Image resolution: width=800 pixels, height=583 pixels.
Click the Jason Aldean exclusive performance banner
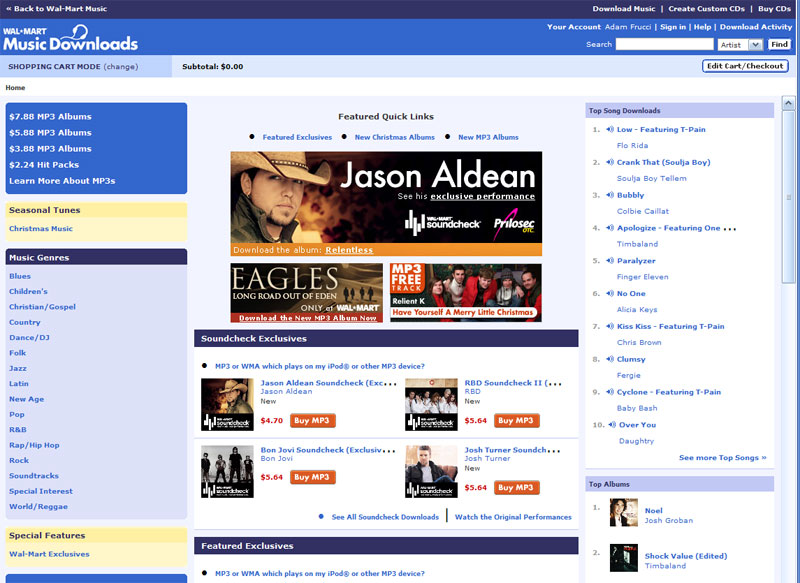(x=386, y=198)
